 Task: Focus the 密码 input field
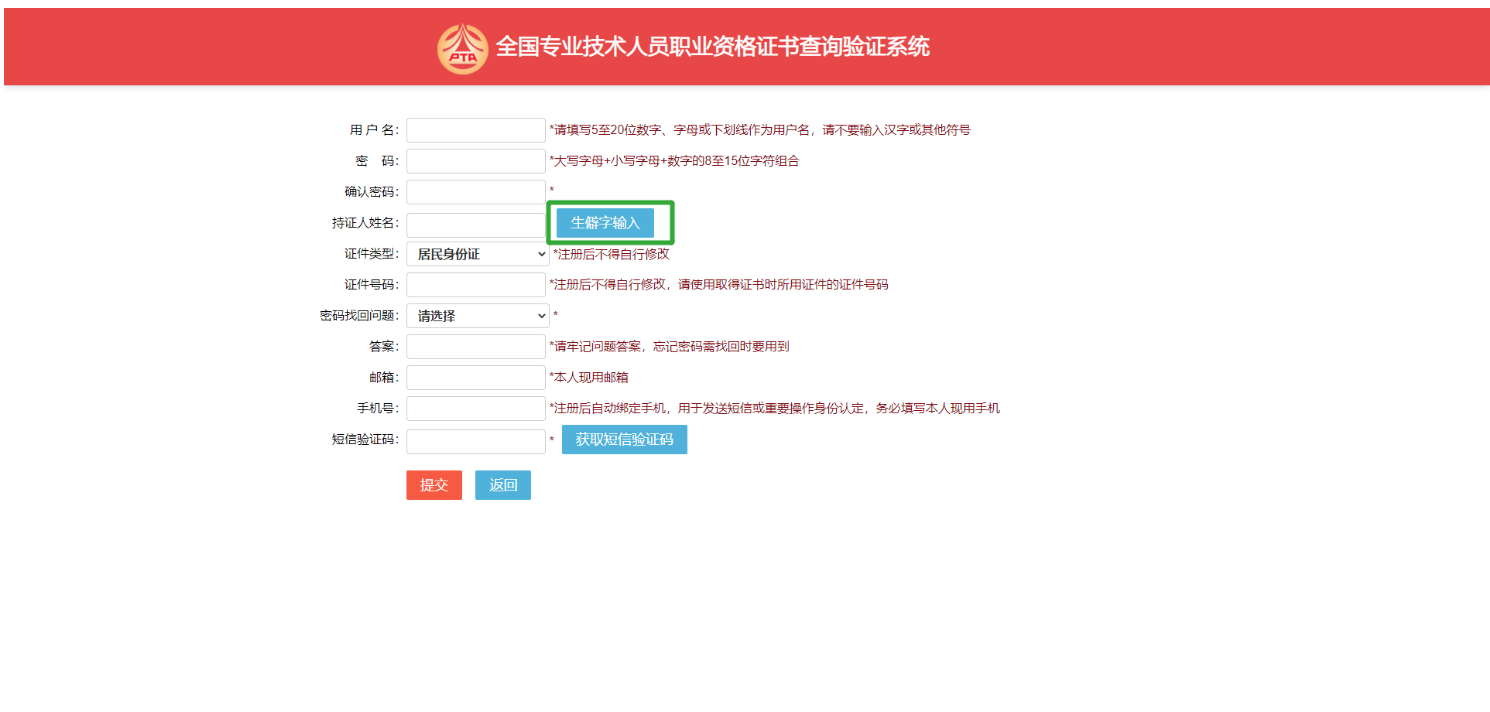pyautogui.click(x=475, y=161)
